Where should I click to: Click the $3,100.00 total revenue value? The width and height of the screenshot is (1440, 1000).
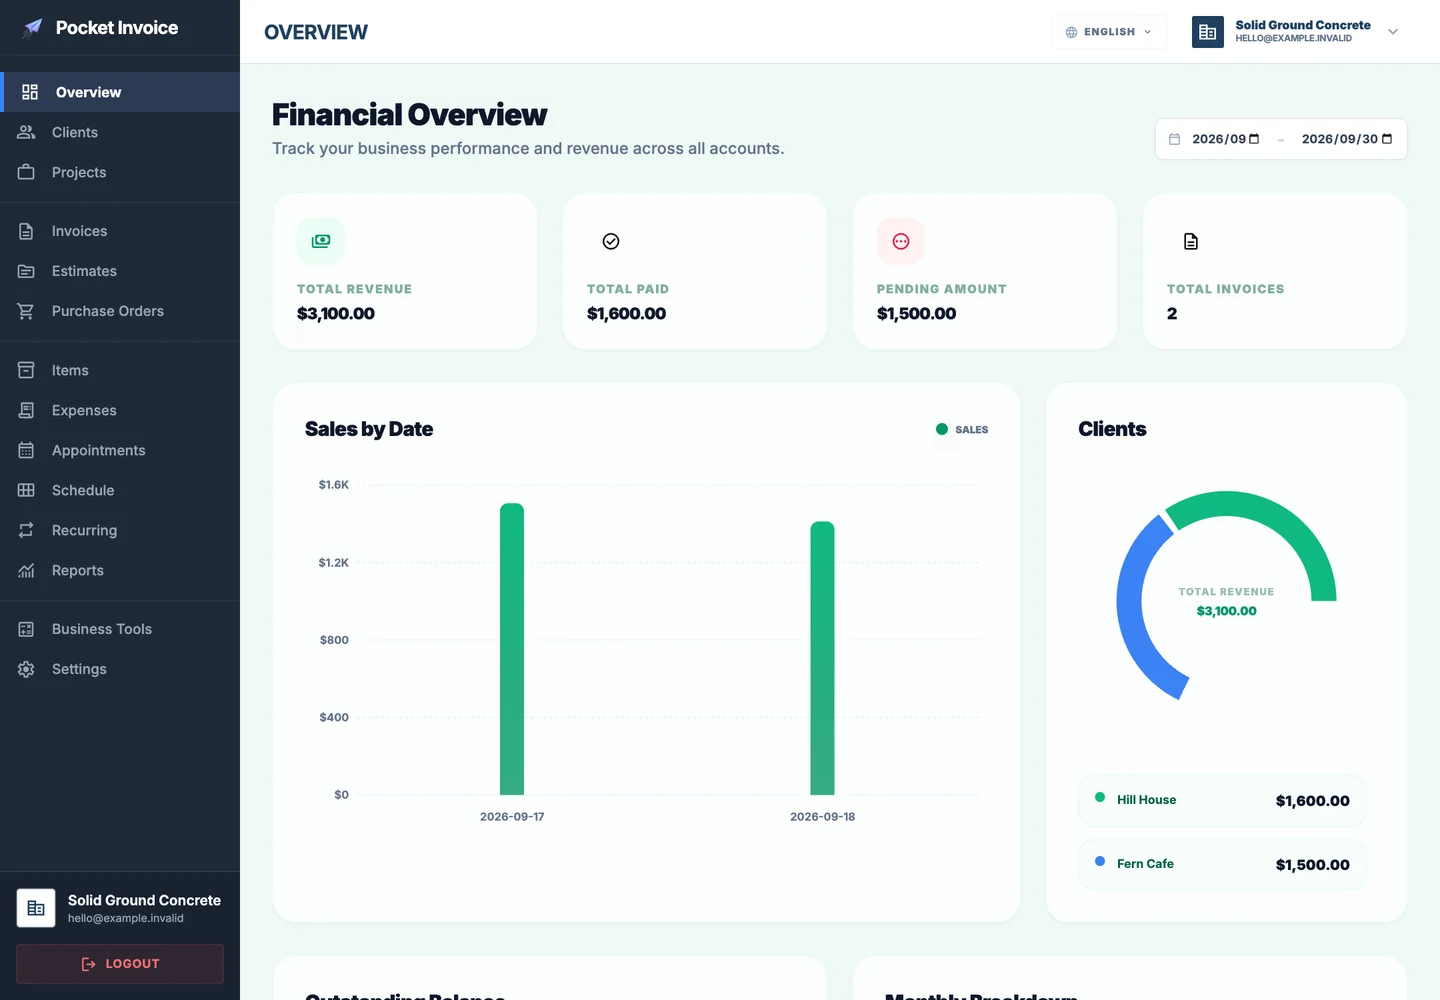(x=336, y=314)
